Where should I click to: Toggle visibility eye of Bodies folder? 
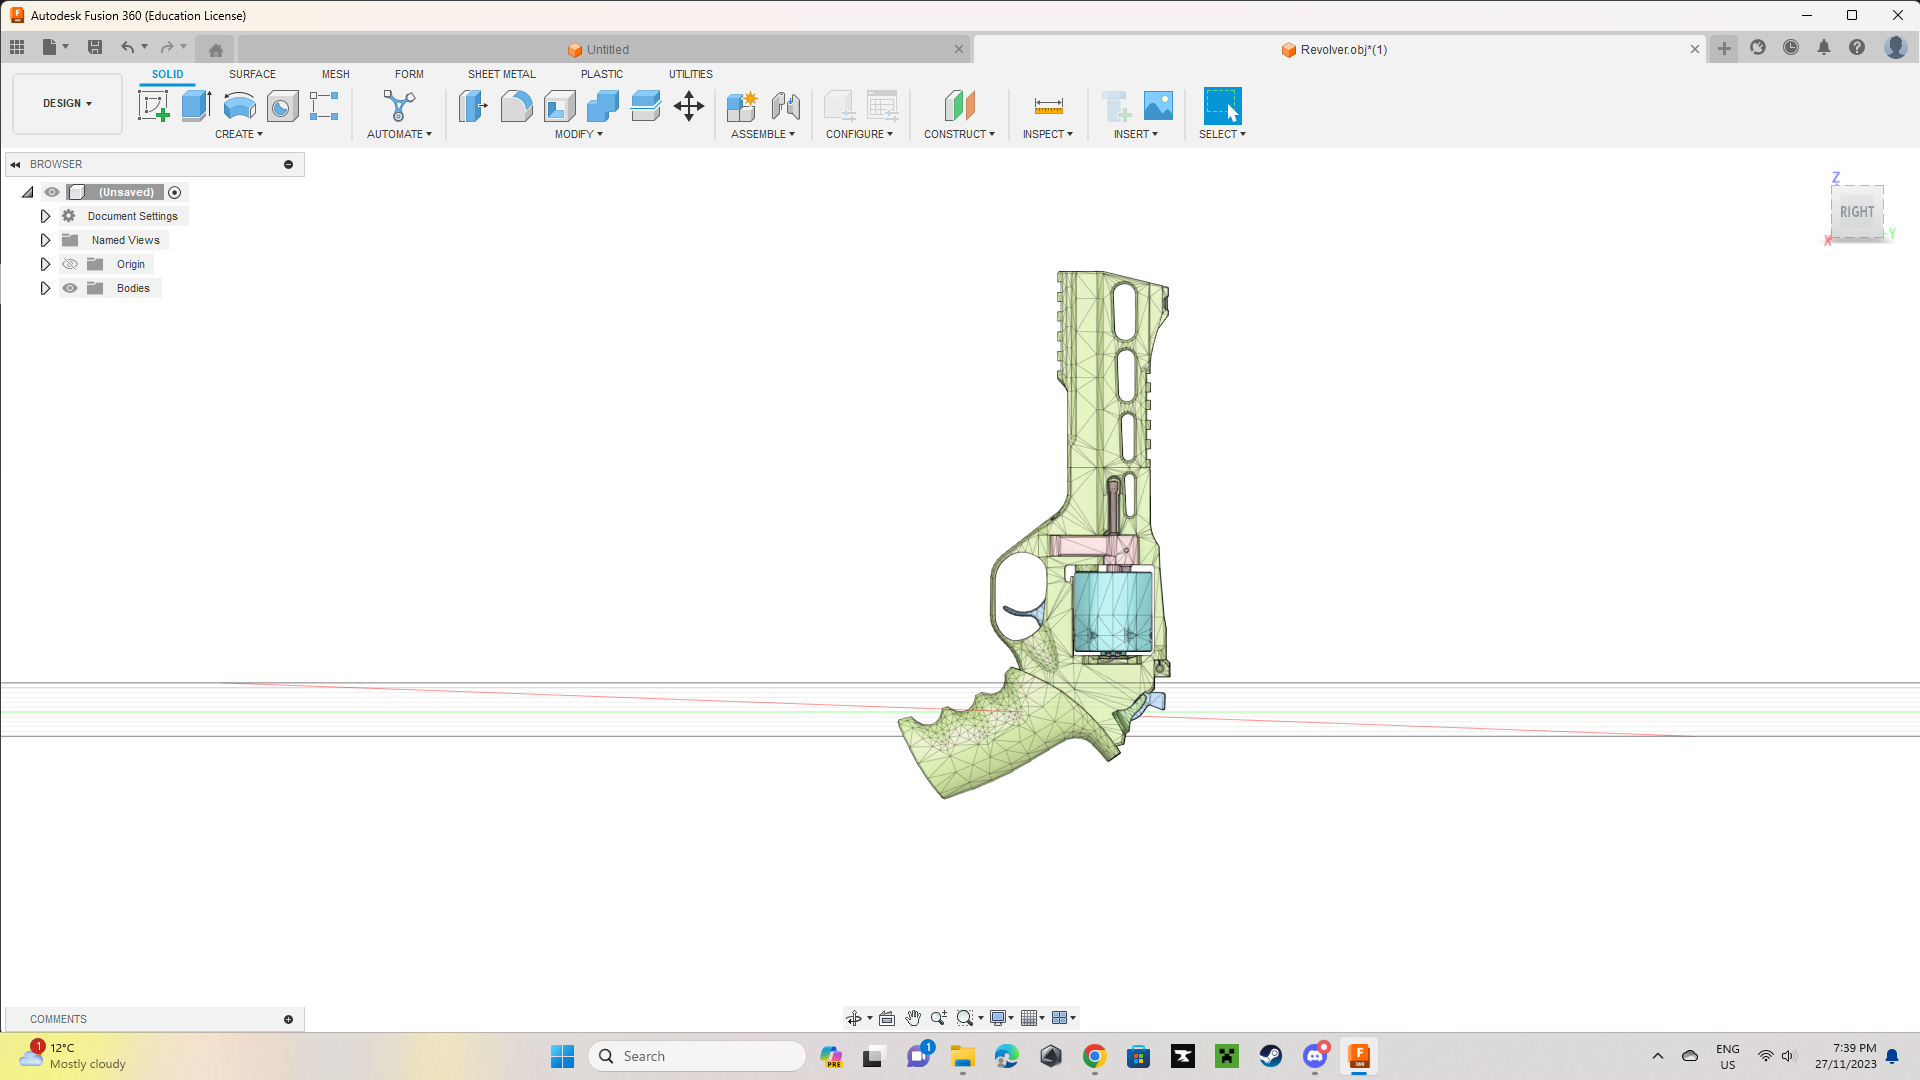click(x=70, y=288)
